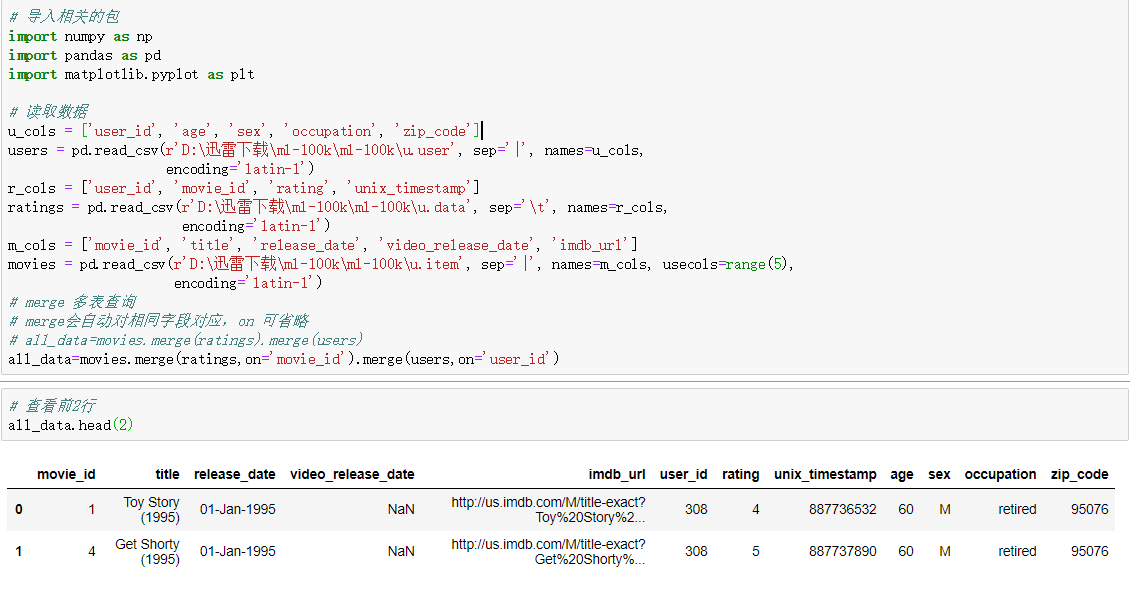The image size is (1130, 591).
Task: Click the timestamp value 887737890
Action: (x=842, y=552)
